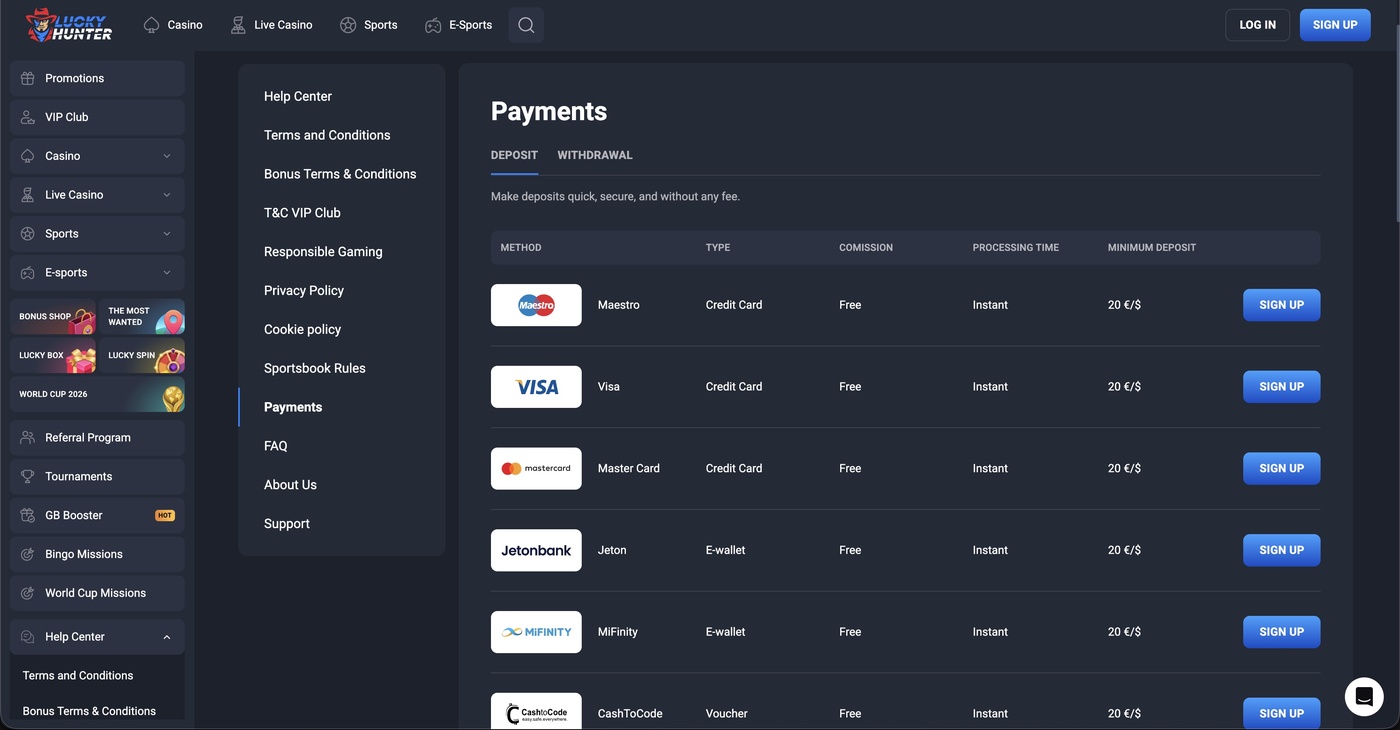Click the Maestro card logo
This screenshot has height=730, width=1400.
point(536,305)
